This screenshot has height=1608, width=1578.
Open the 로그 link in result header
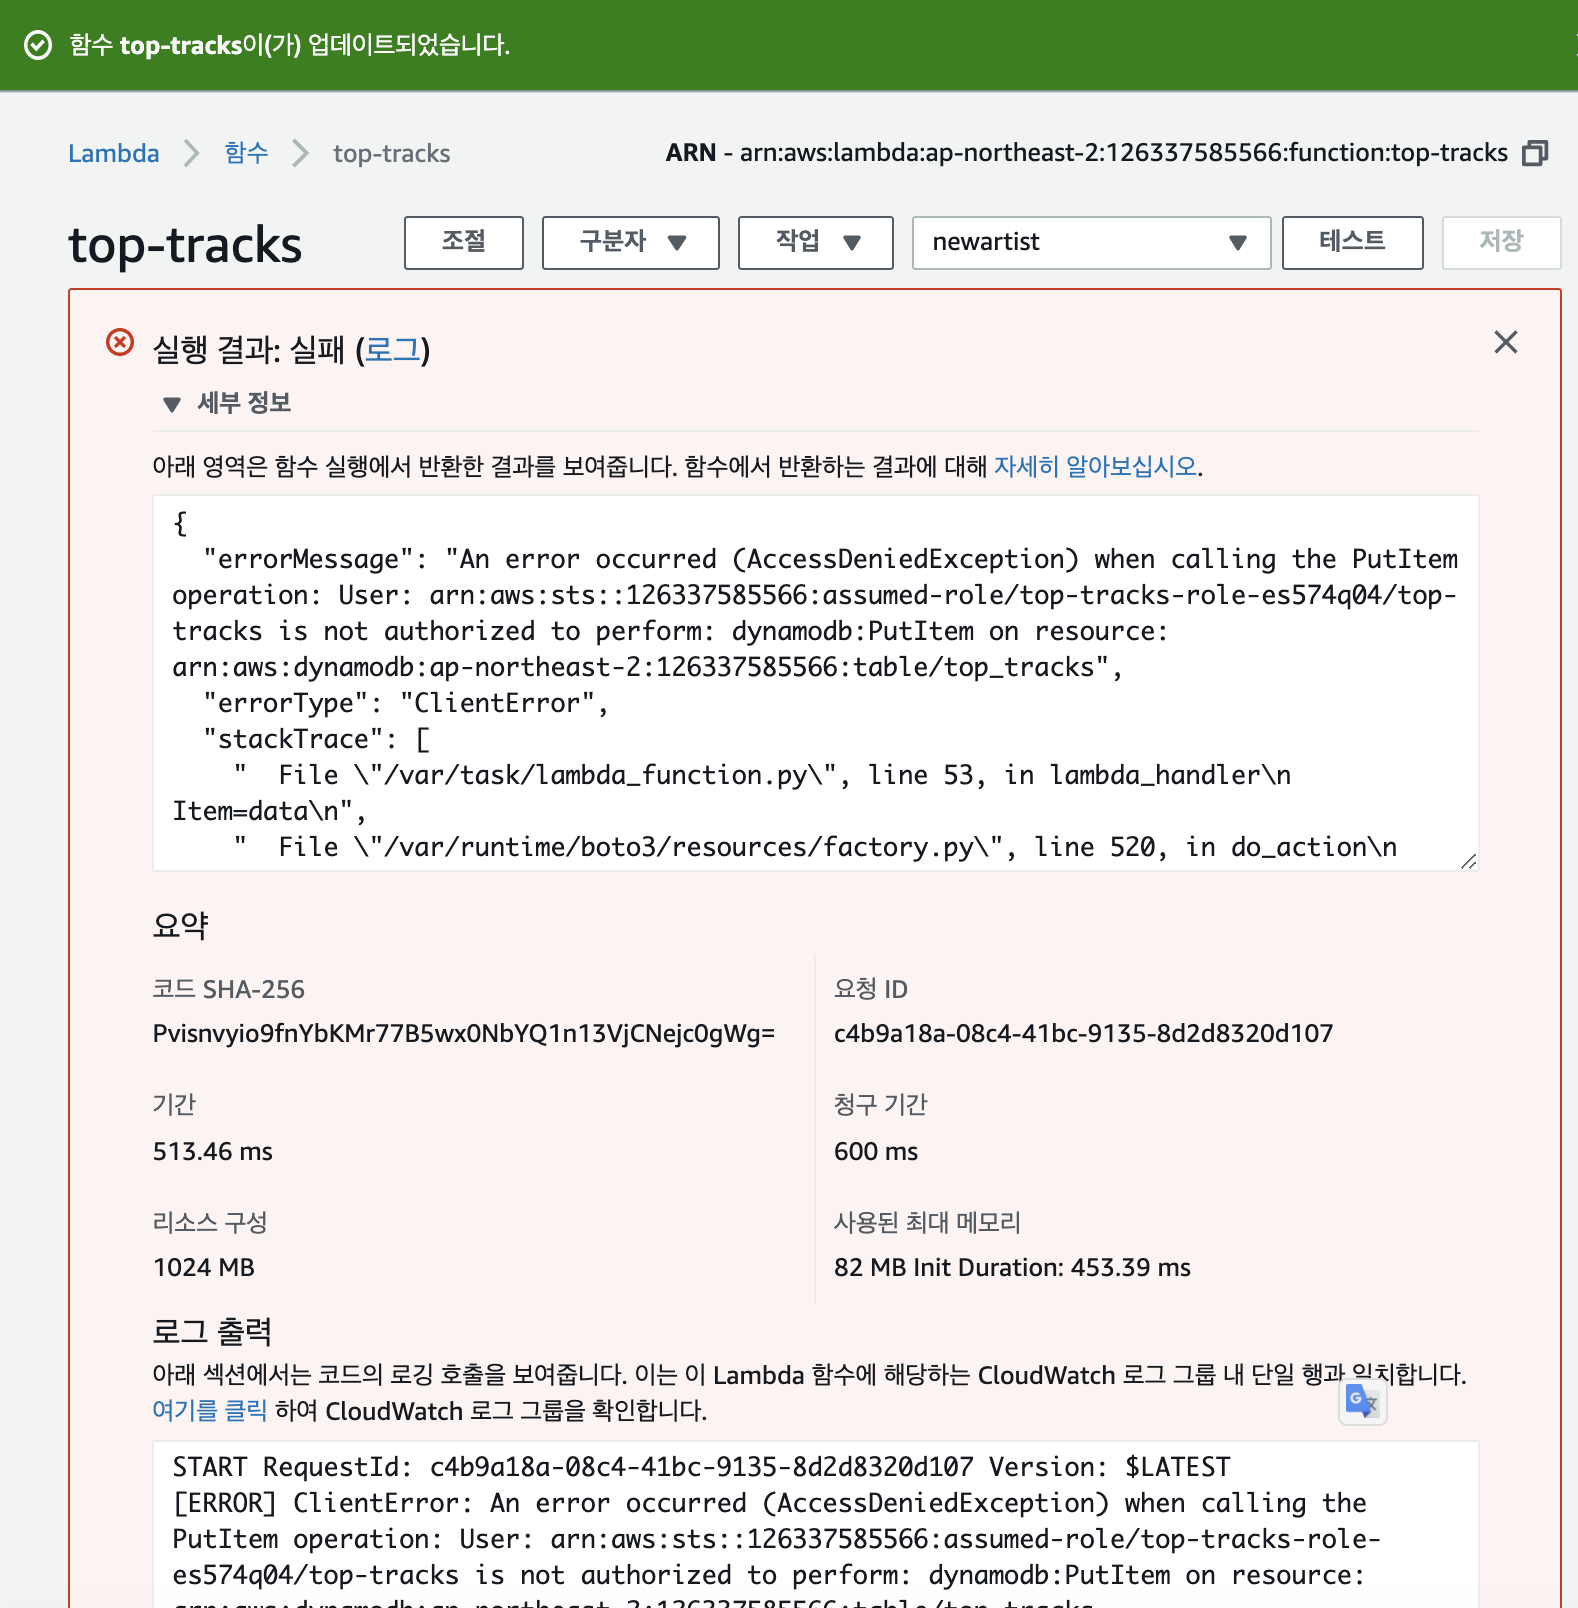(x=392, y=350)
